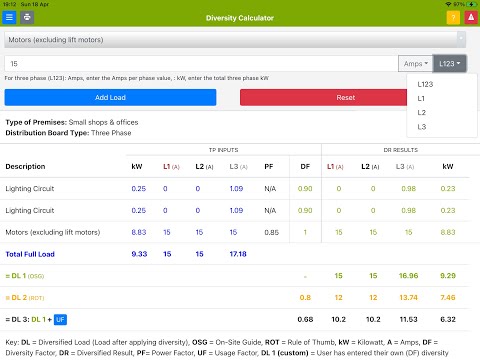Click the Motors kW value 8.83 in inputs

click(x=139, y=232)
